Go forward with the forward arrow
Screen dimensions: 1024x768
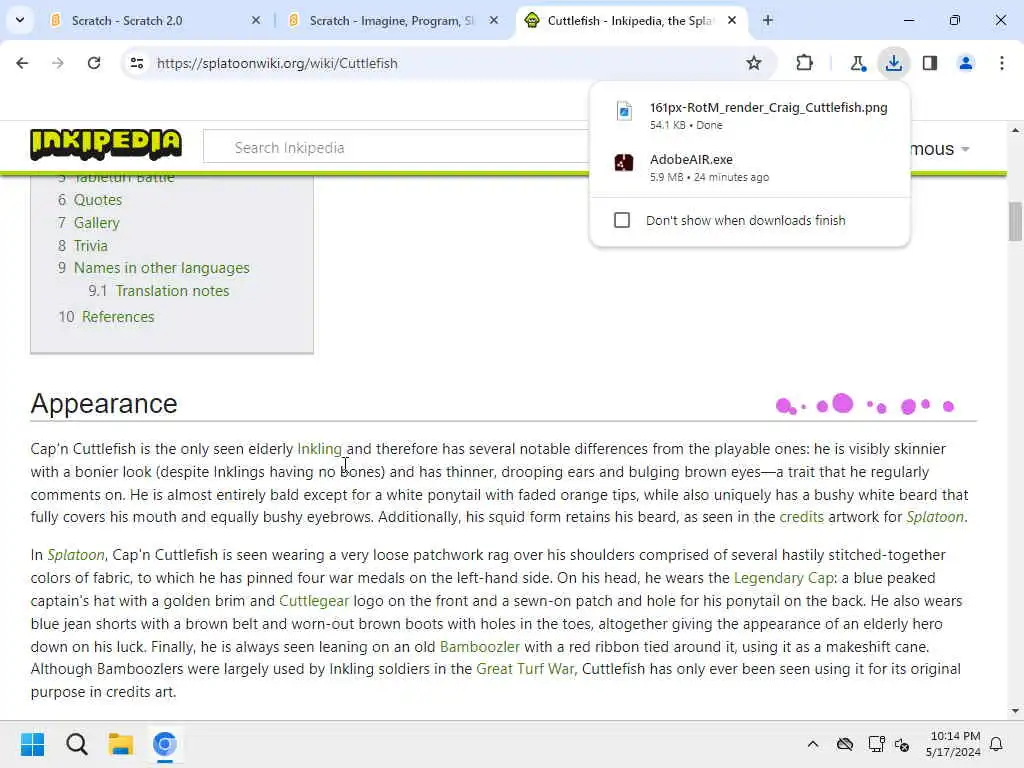coord(58,63)
